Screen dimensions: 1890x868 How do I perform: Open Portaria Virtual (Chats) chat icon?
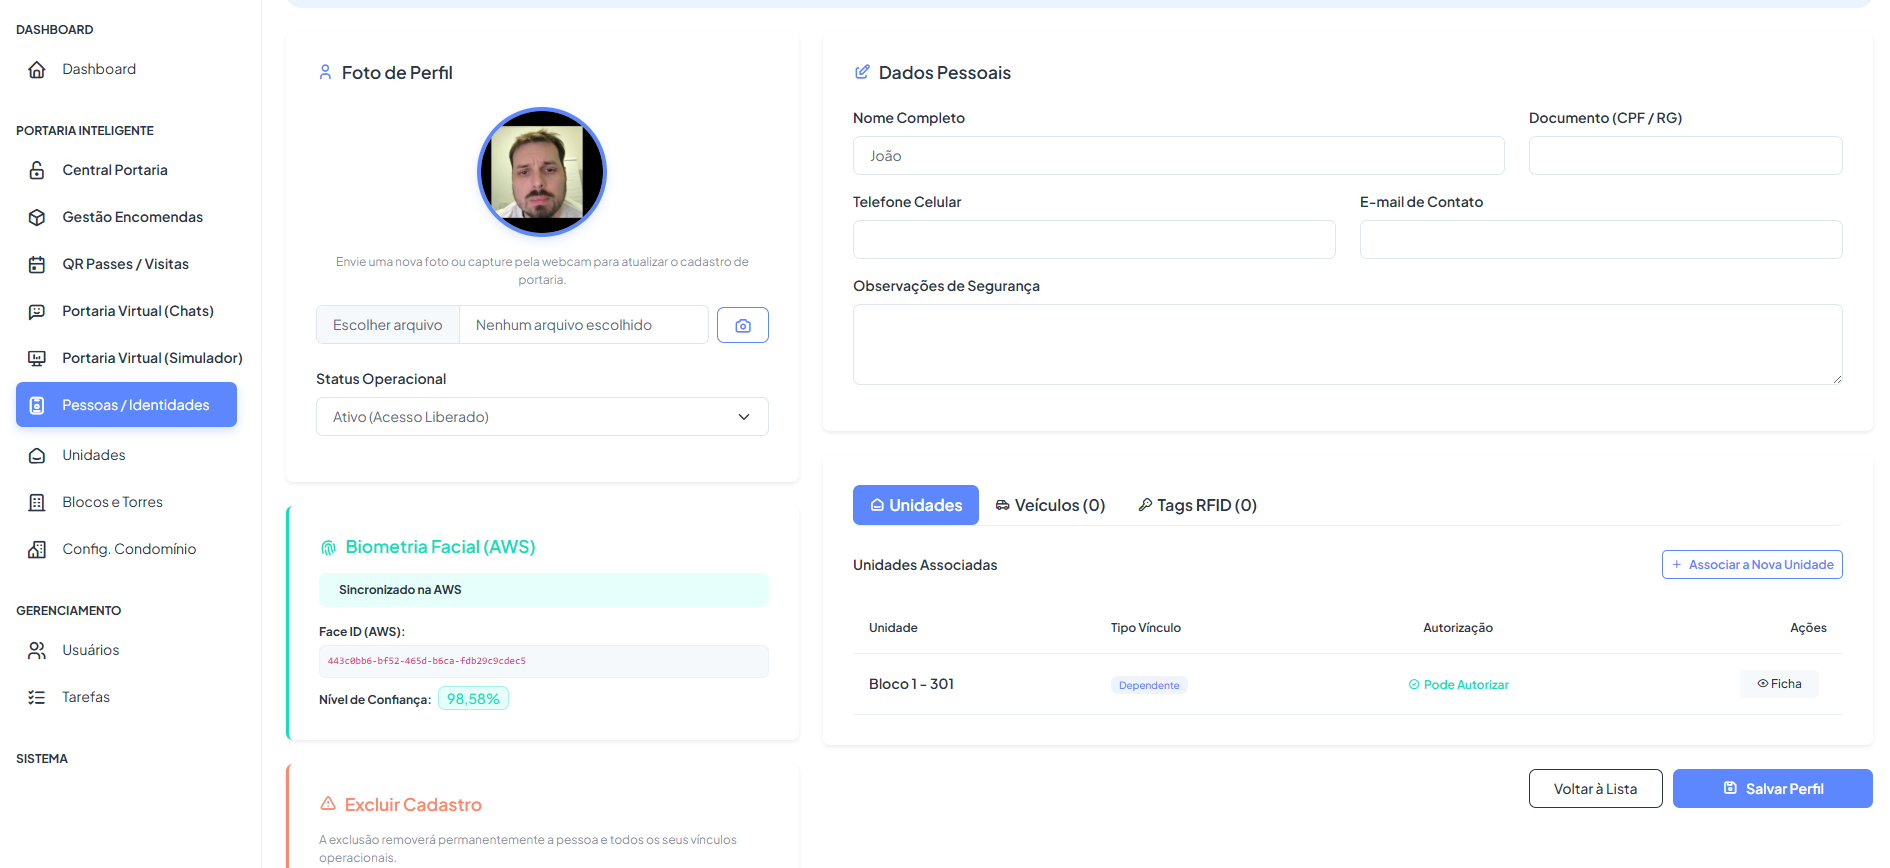pyautogui.click(x=37, y=311)
